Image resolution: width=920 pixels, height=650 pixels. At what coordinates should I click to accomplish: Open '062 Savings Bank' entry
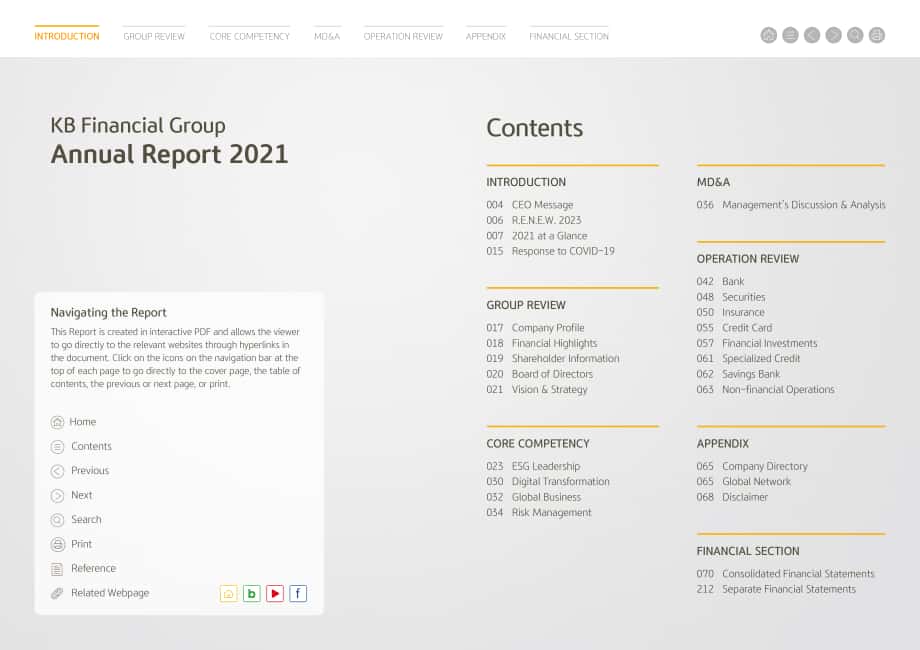pos(738,374)
